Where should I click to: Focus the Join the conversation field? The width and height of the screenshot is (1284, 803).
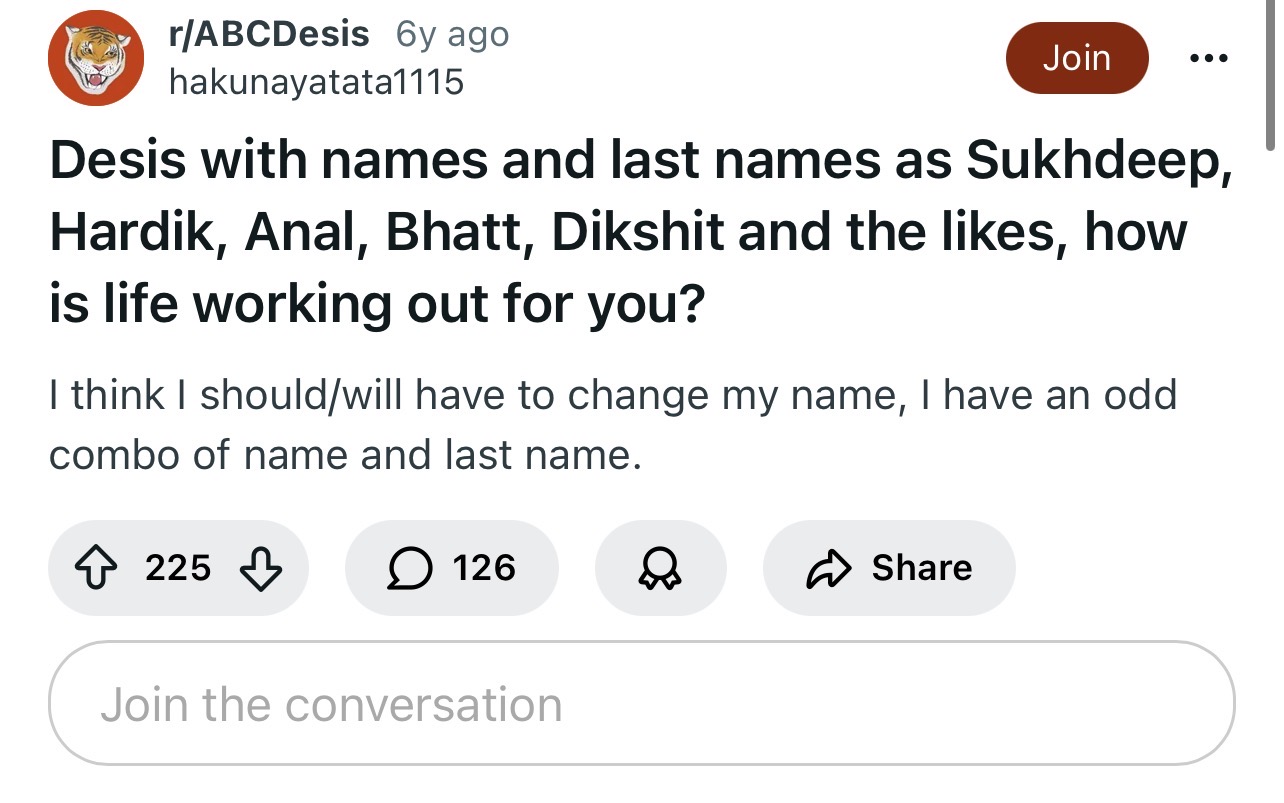click(641, 704)
